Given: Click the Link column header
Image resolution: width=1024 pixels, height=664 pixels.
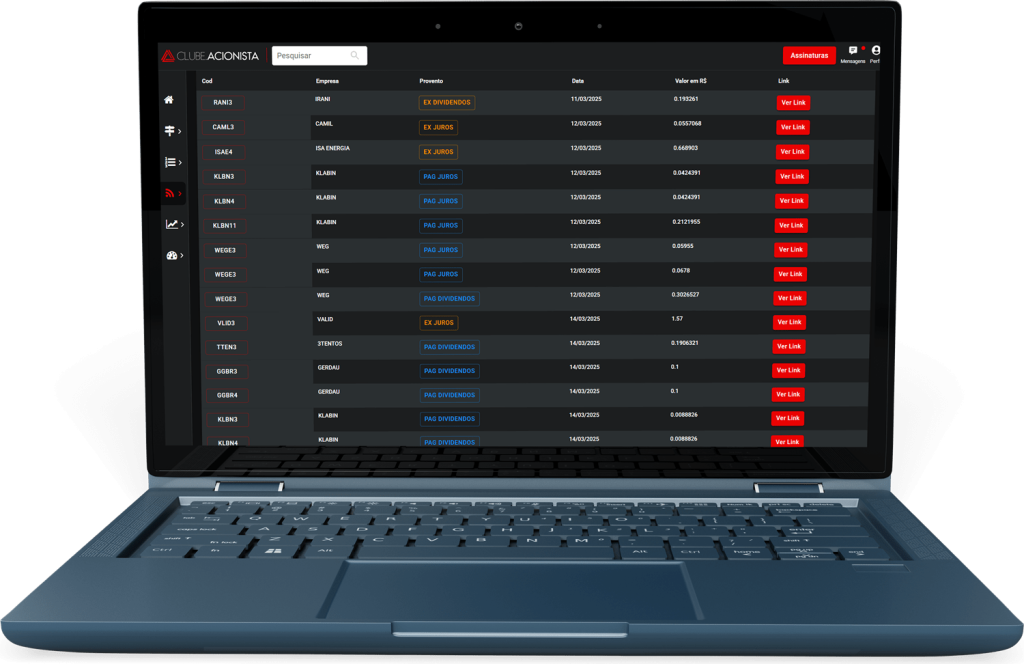Looking at the screenshot, I should [x=784, y=81].
